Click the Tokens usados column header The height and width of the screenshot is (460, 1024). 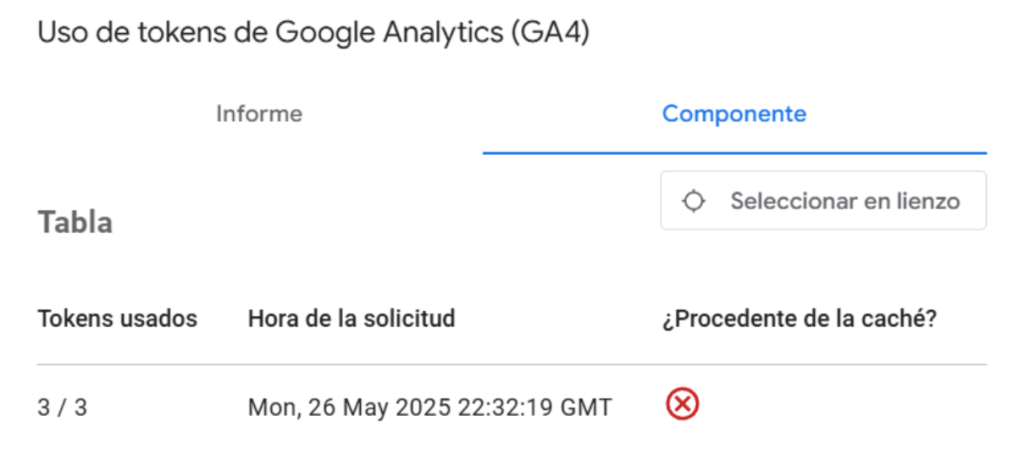point(117,319)
